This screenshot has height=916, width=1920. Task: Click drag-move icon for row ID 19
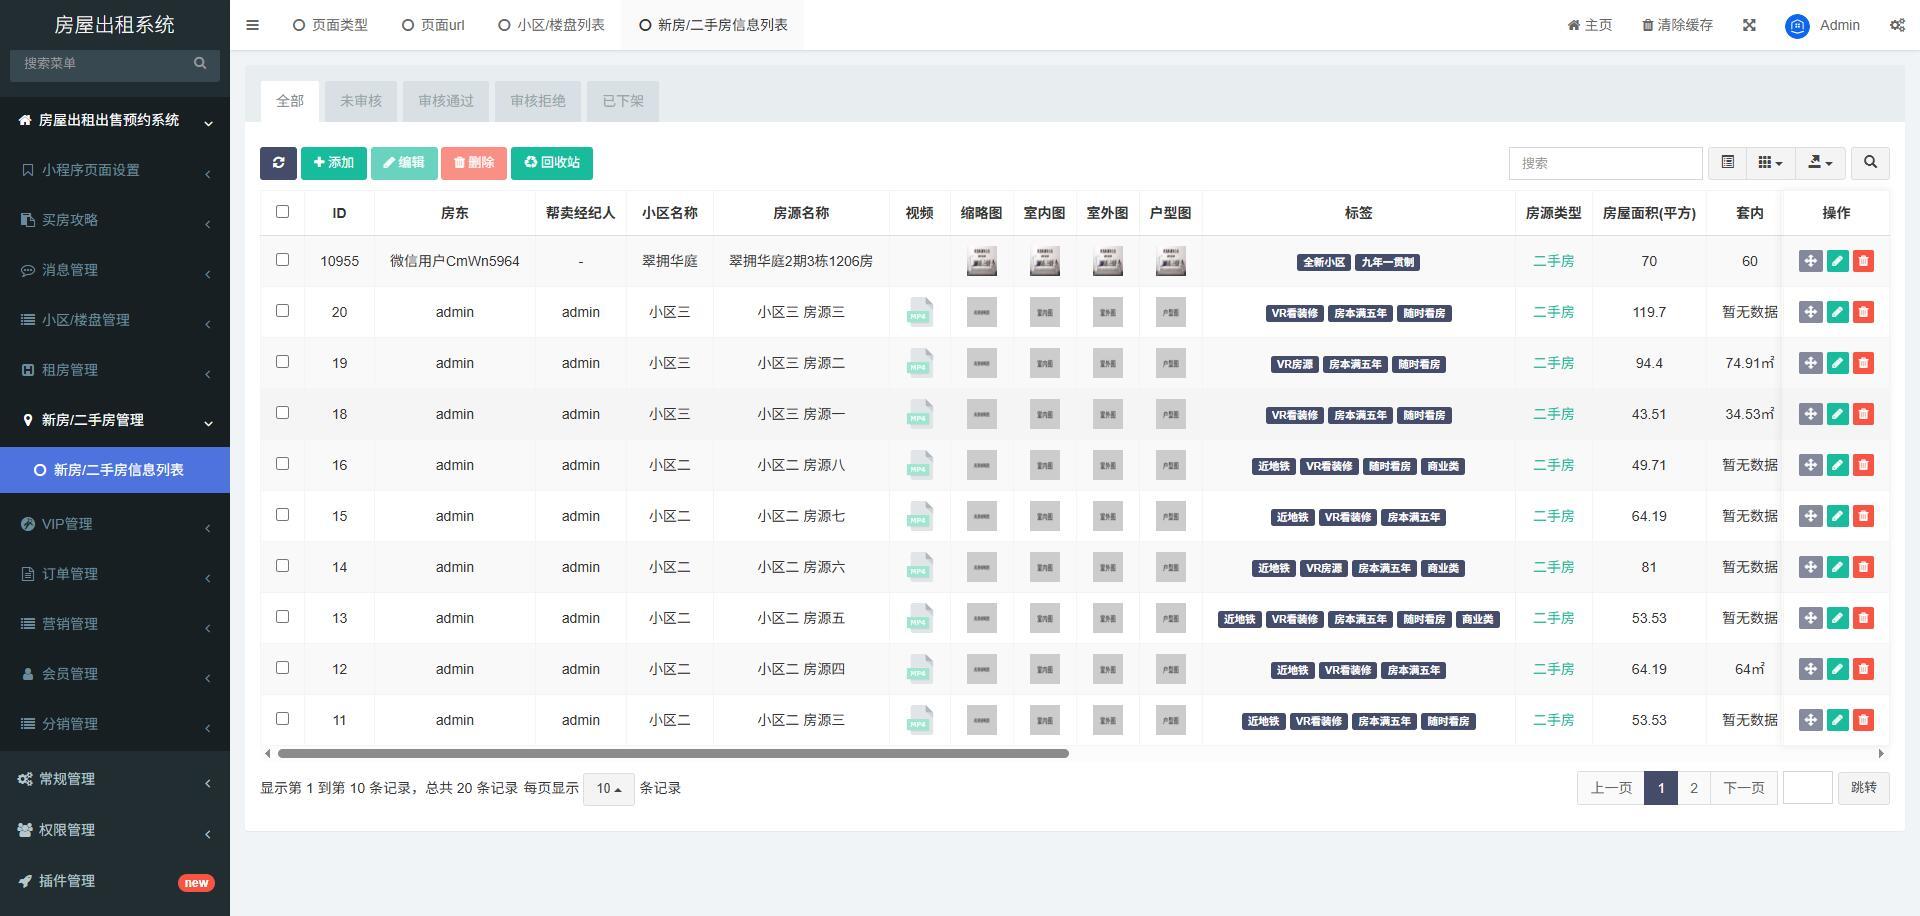tap(1810, 363)
